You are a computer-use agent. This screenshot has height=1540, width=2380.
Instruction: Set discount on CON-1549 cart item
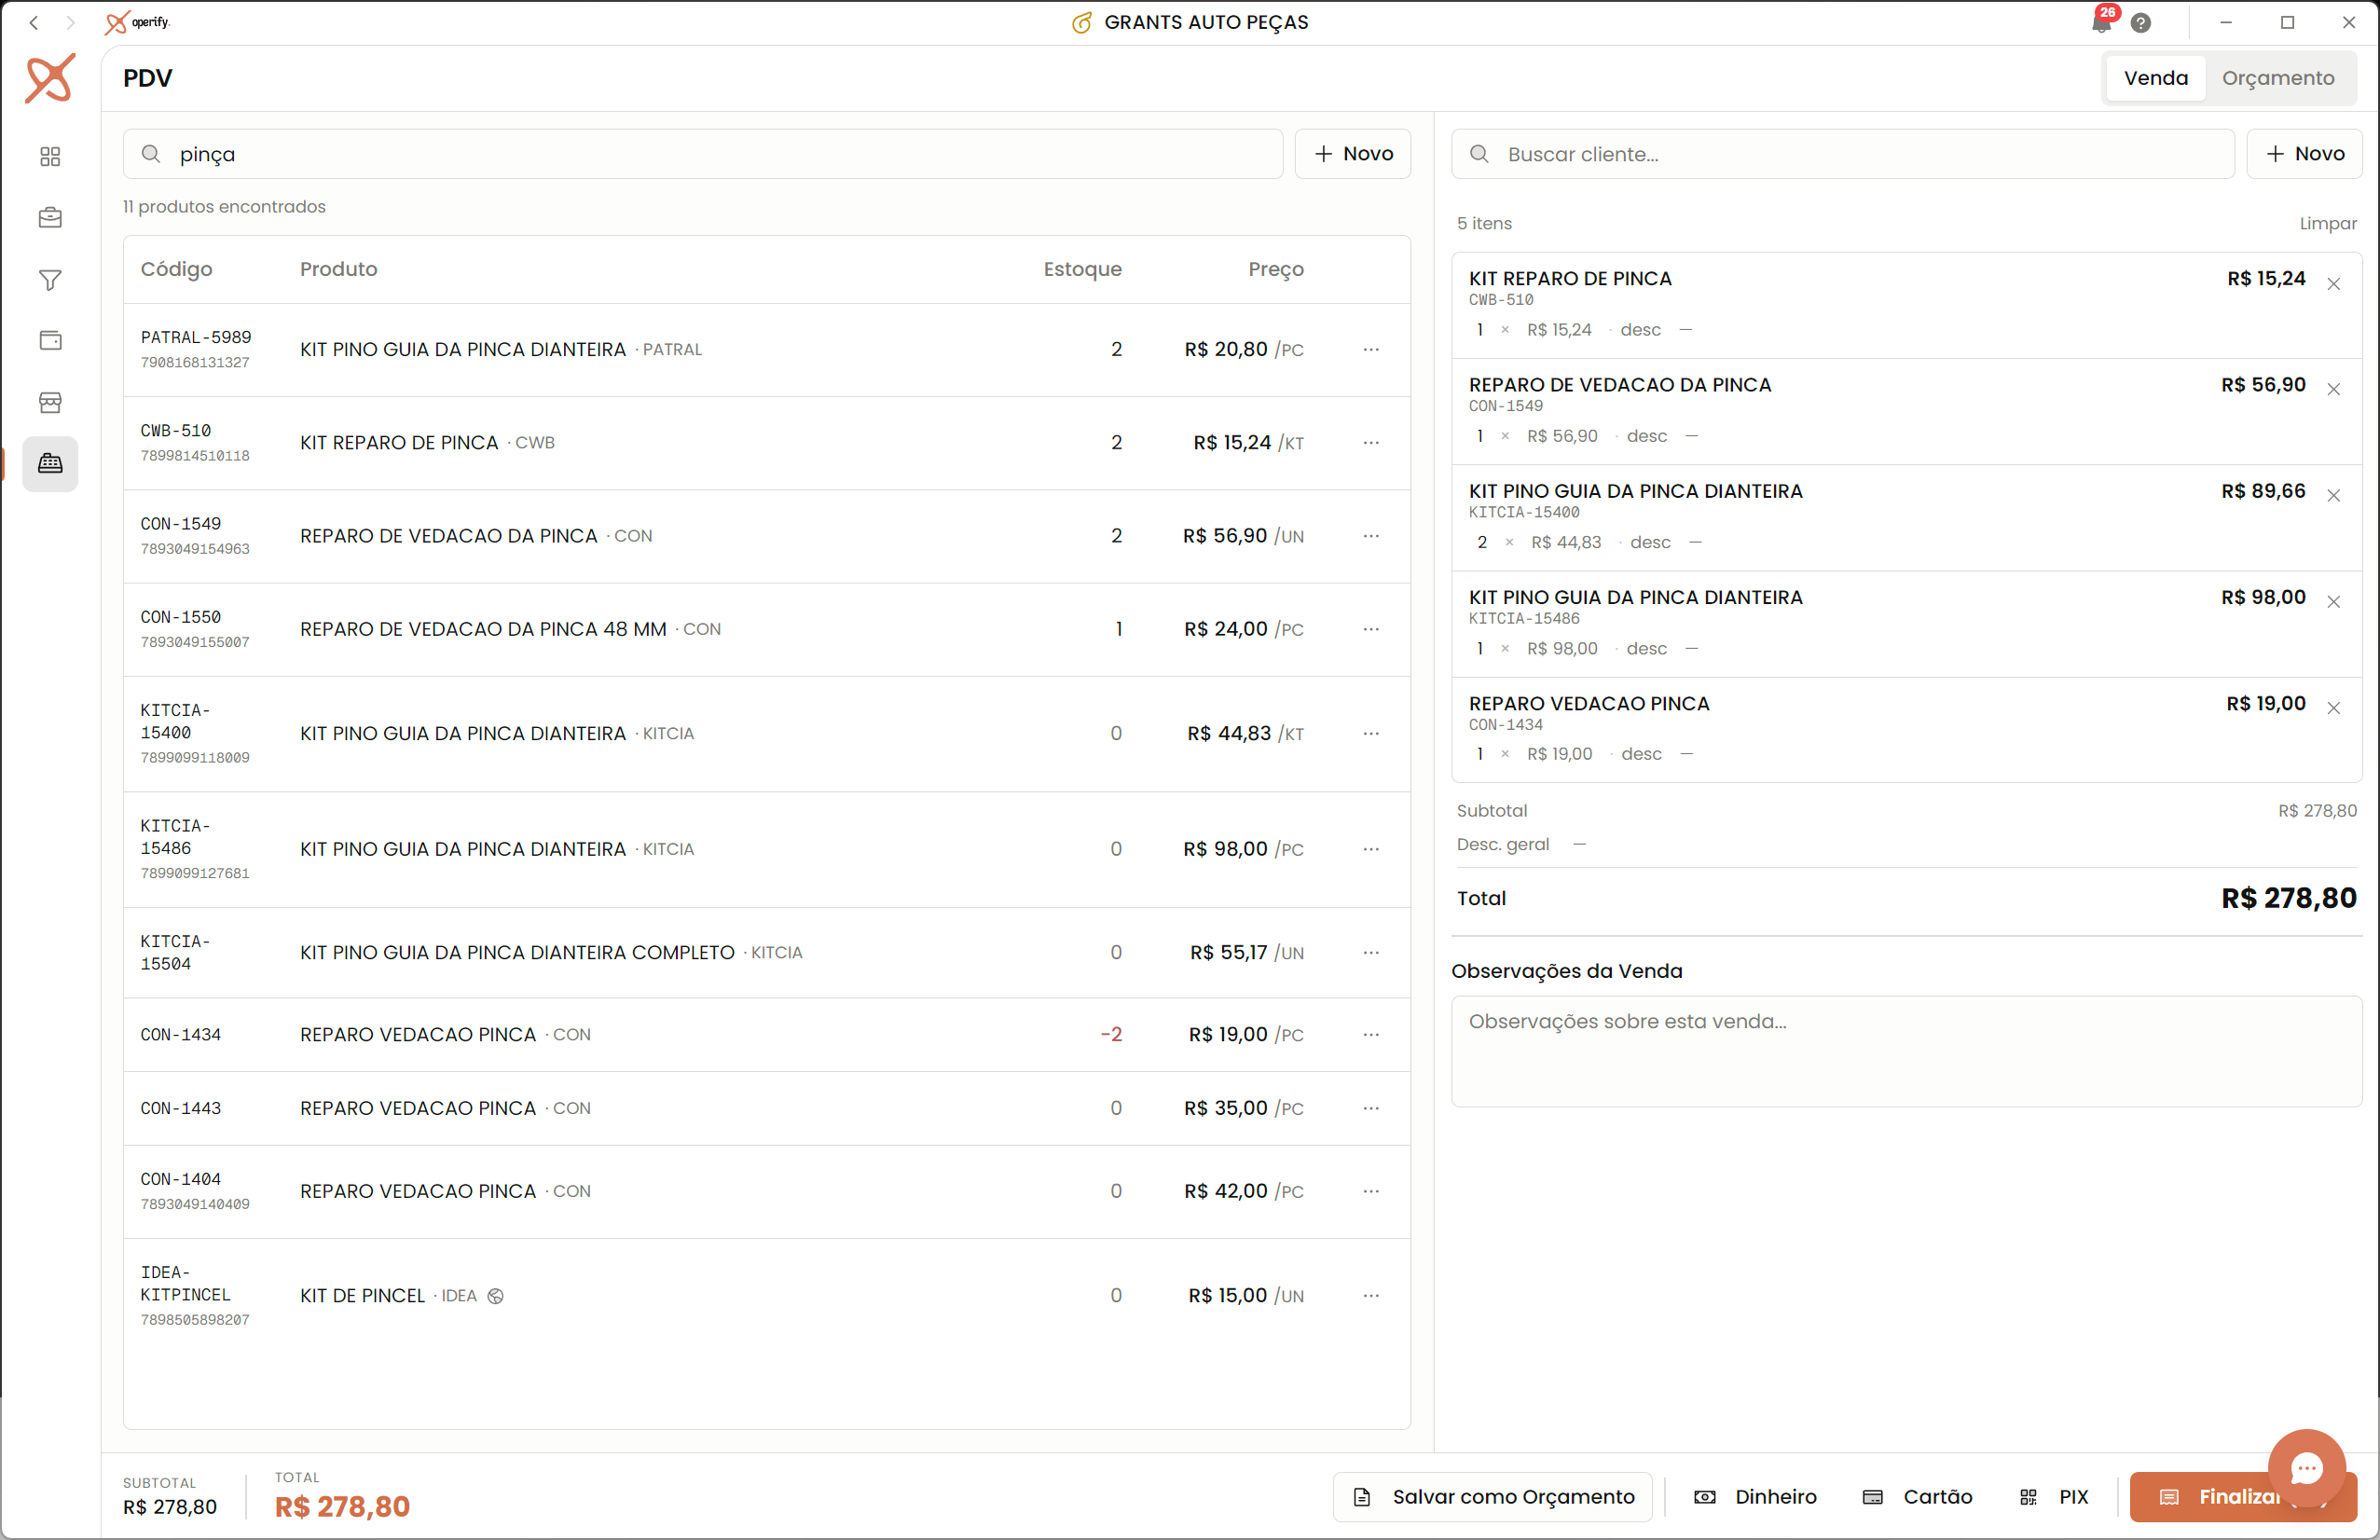point(1692,436)
